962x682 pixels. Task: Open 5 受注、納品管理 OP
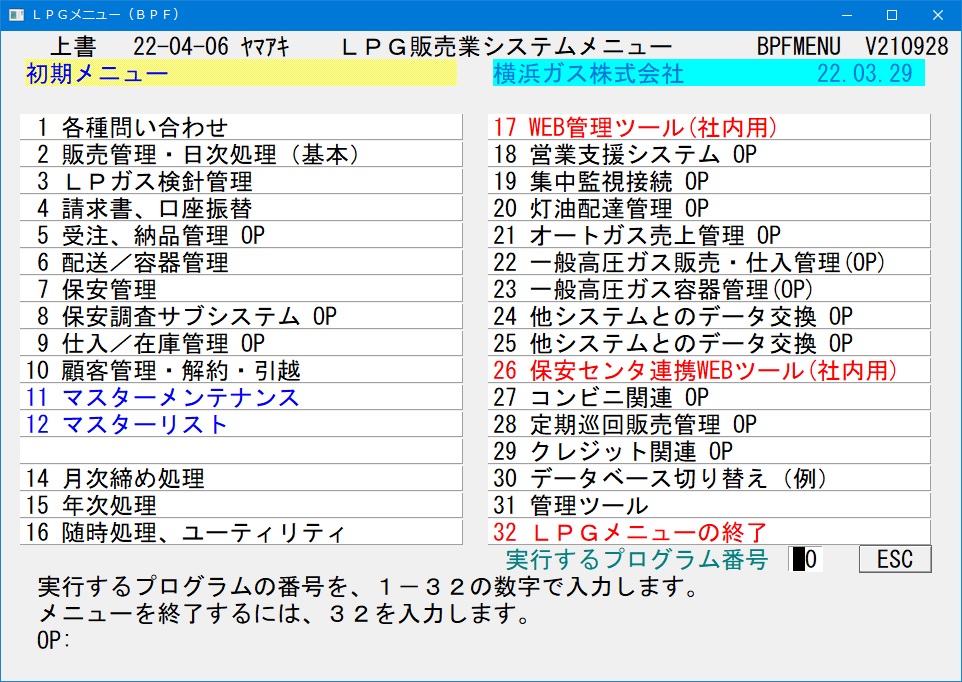tap(240, 235)
